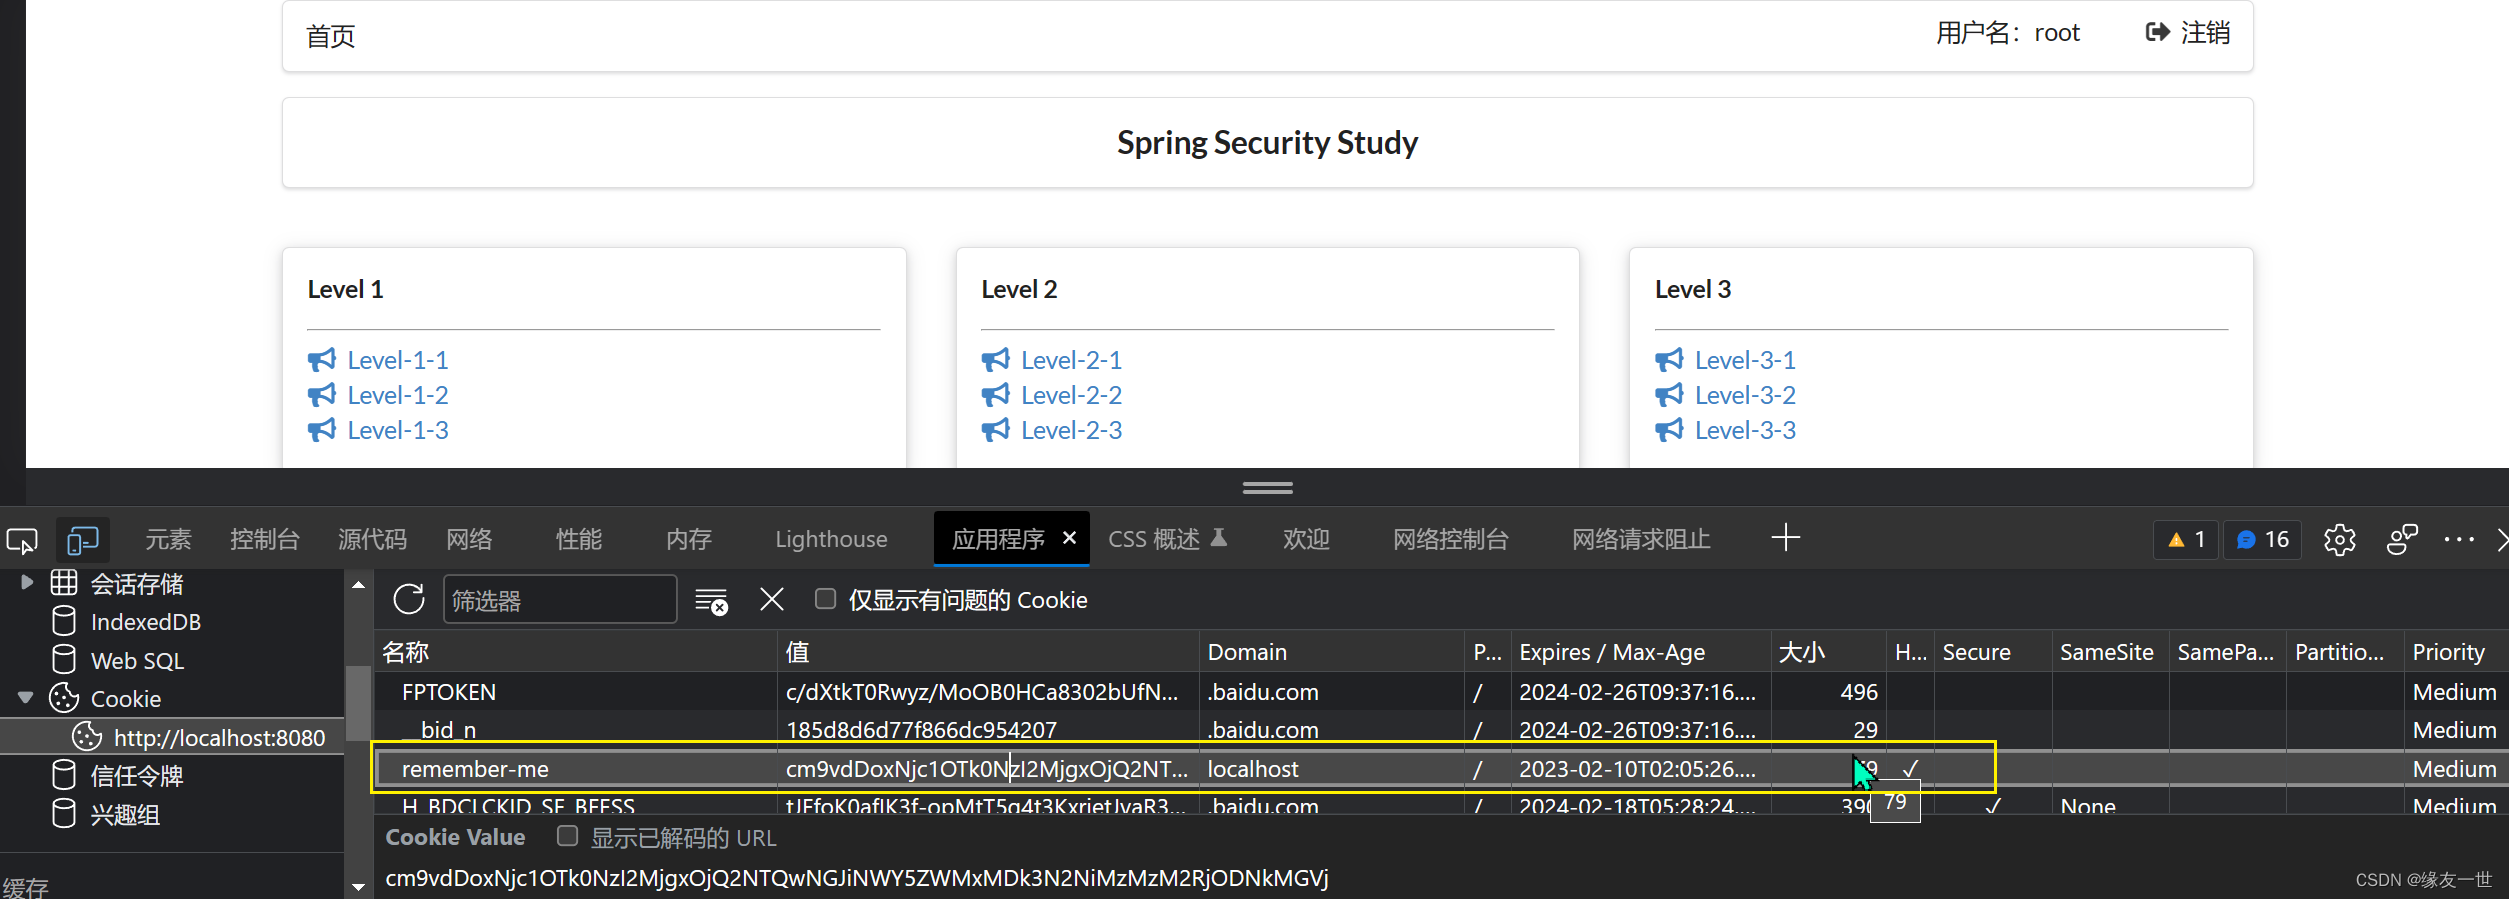The width and height of the screenshot is (2509, 899).
Task: Switch to the 性能 tab
Action: coord(579,540)
